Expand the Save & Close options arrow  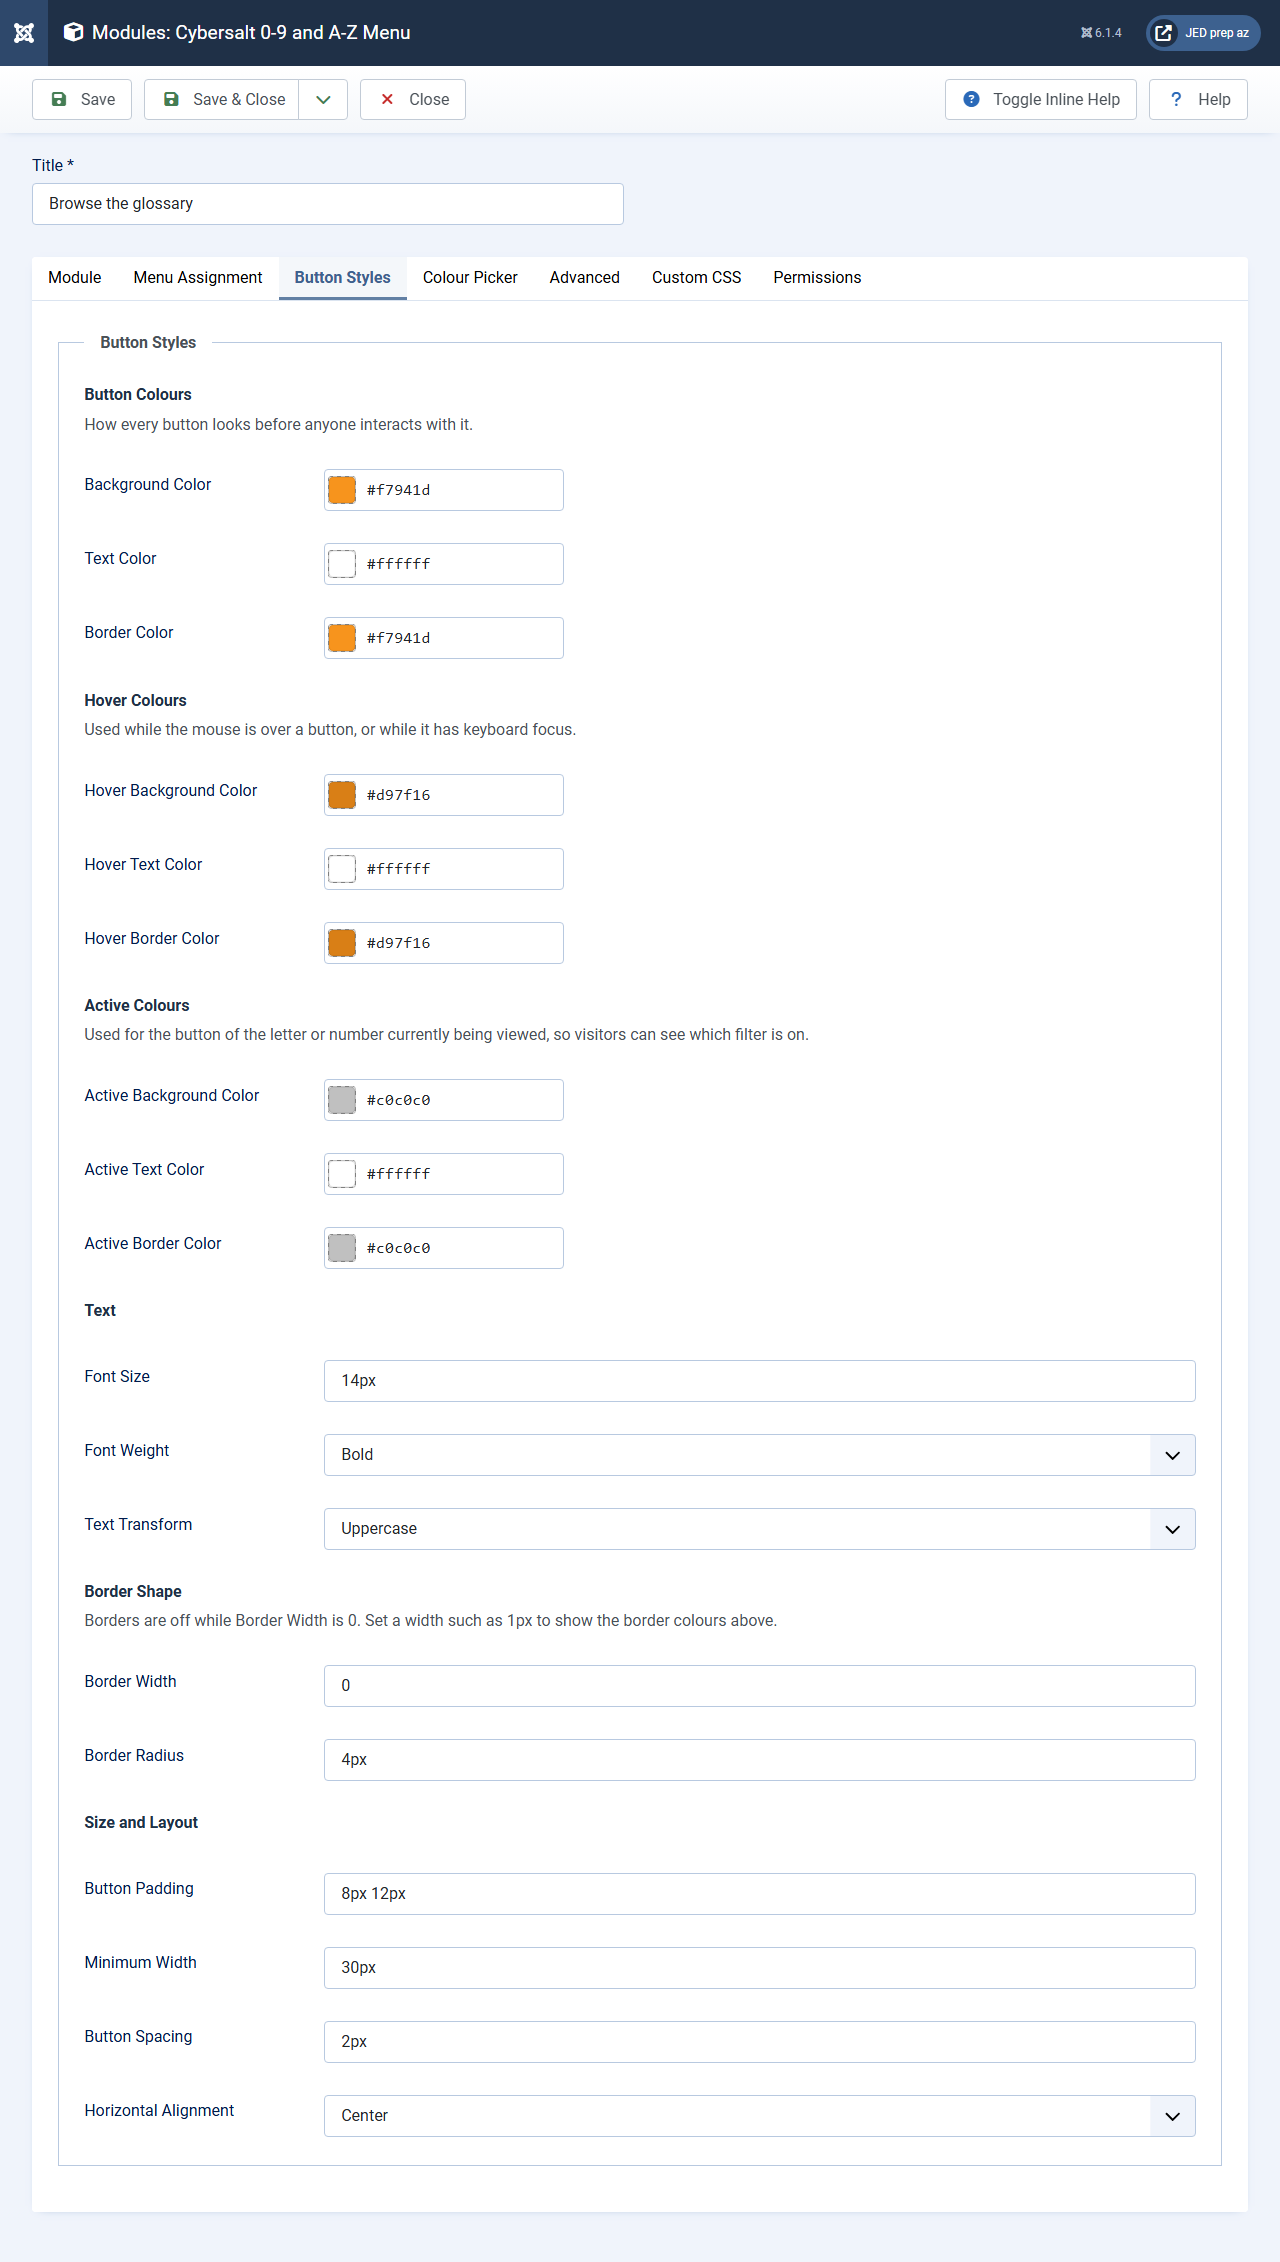click(323, 100)
